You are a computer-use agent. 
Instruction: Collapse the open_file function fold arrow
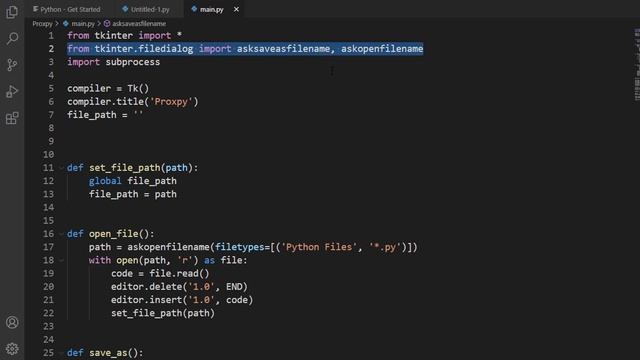pyautogui.click(x=62, y=234)
